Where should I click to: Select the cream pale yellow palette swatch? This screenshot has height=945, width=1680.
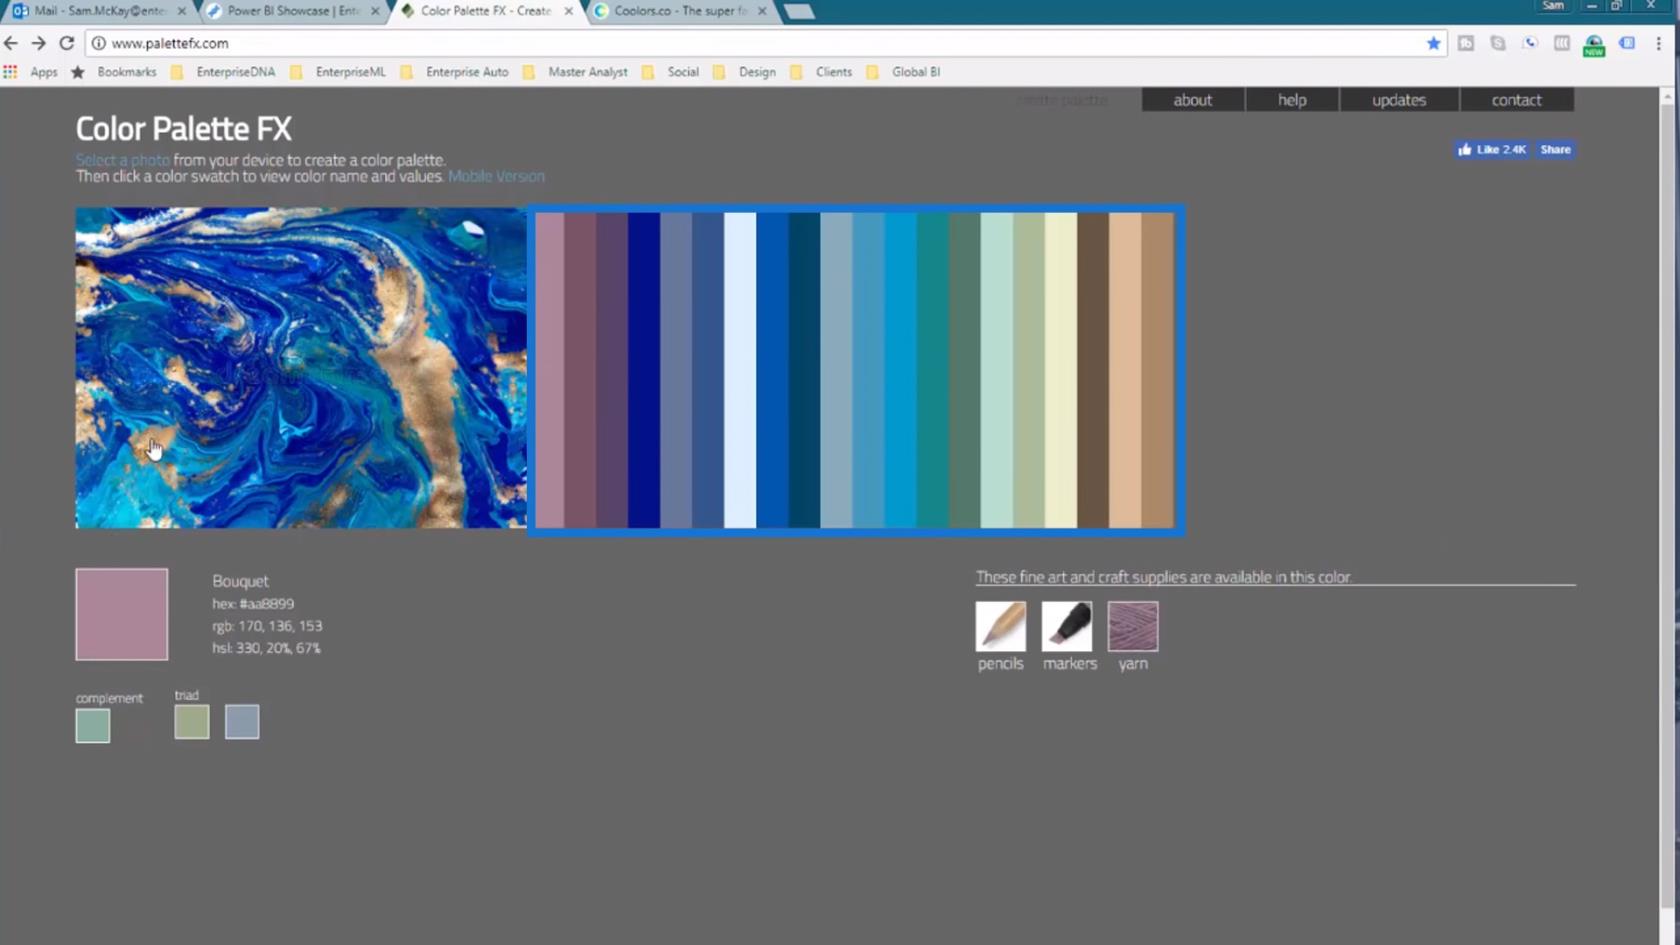tap(1061, 370)
